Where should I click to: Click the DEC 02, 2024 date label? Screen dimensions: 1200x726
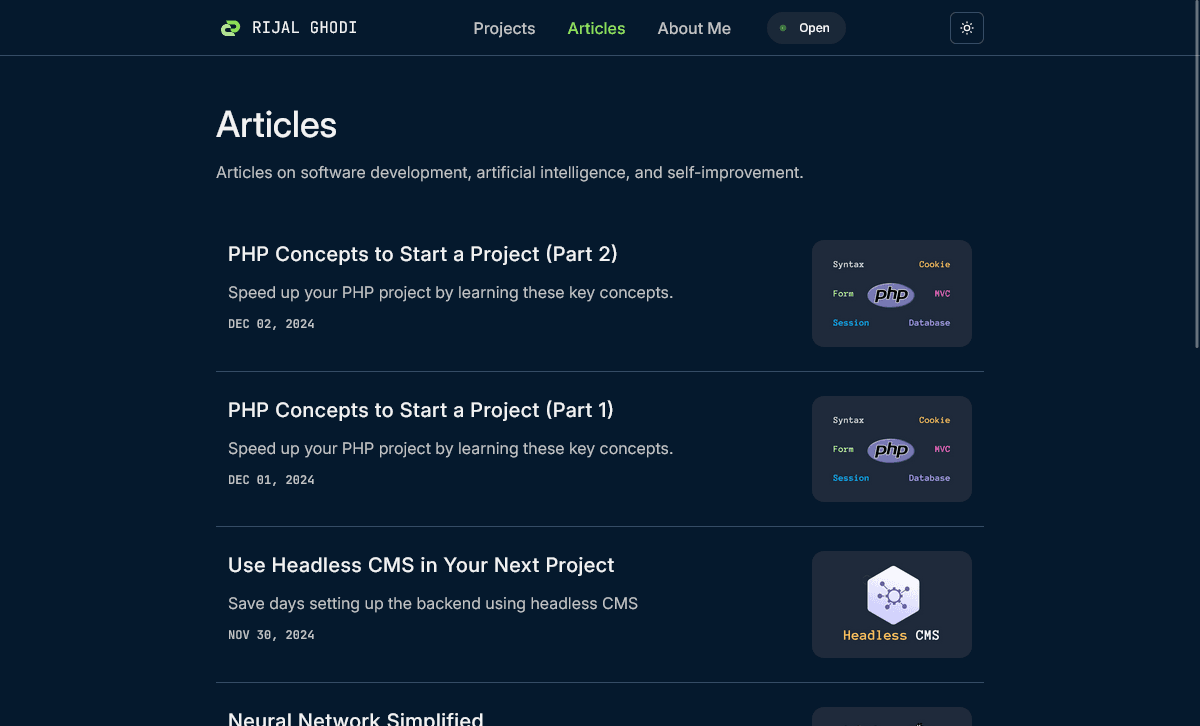click(271, 324)
